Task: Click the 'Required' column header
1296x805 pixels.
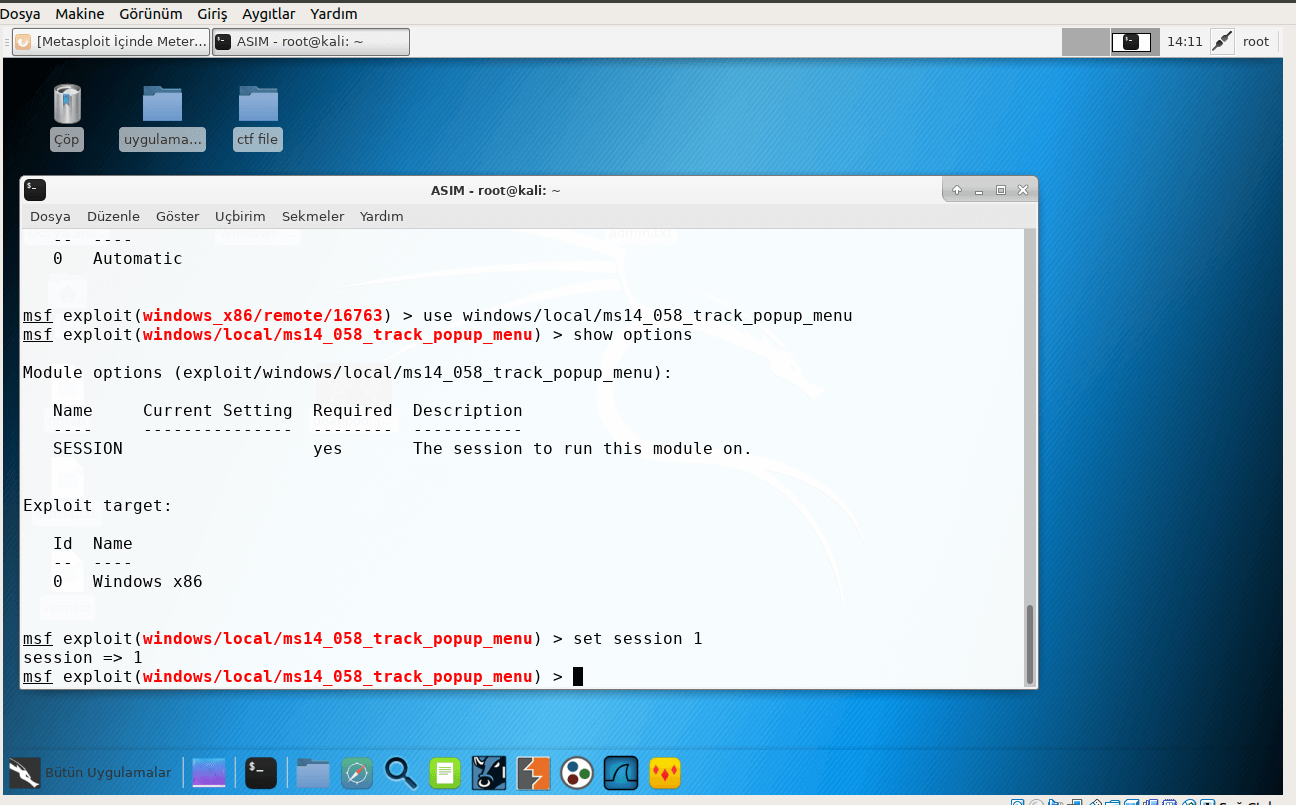Action: tap(353, 410)
